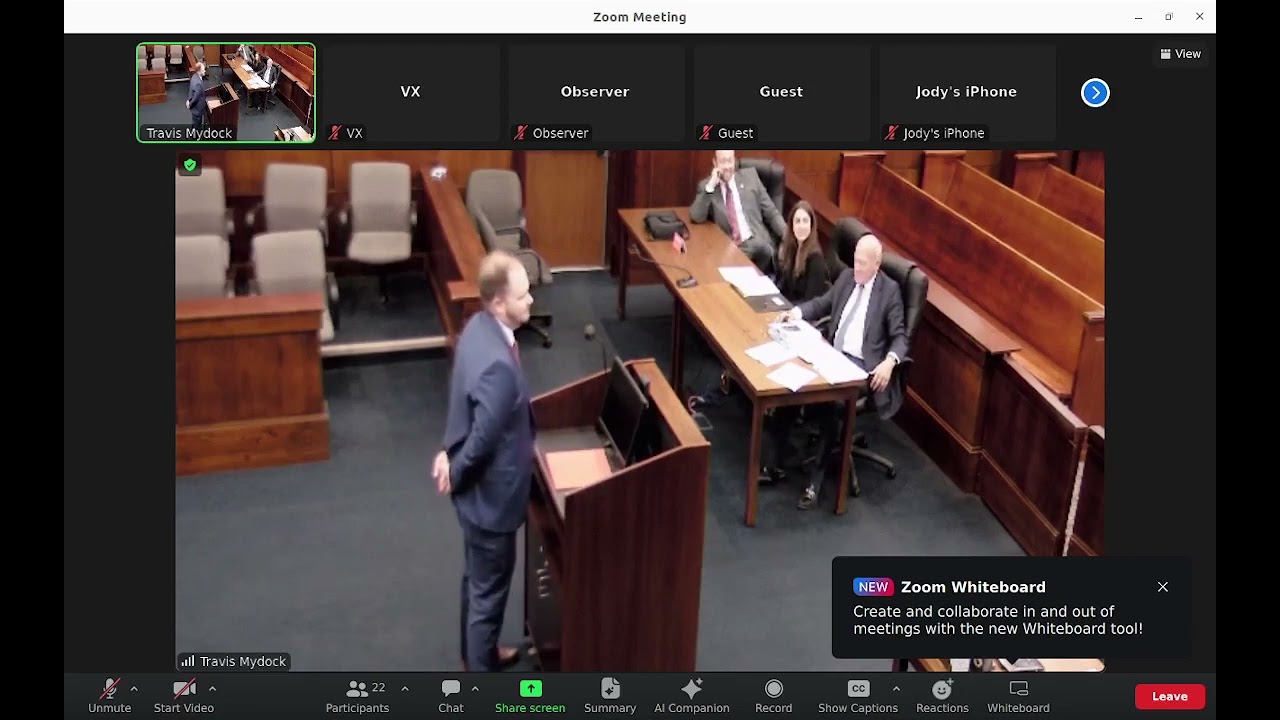
Task: Launch AI Companion
Action: tap(692, 697)
